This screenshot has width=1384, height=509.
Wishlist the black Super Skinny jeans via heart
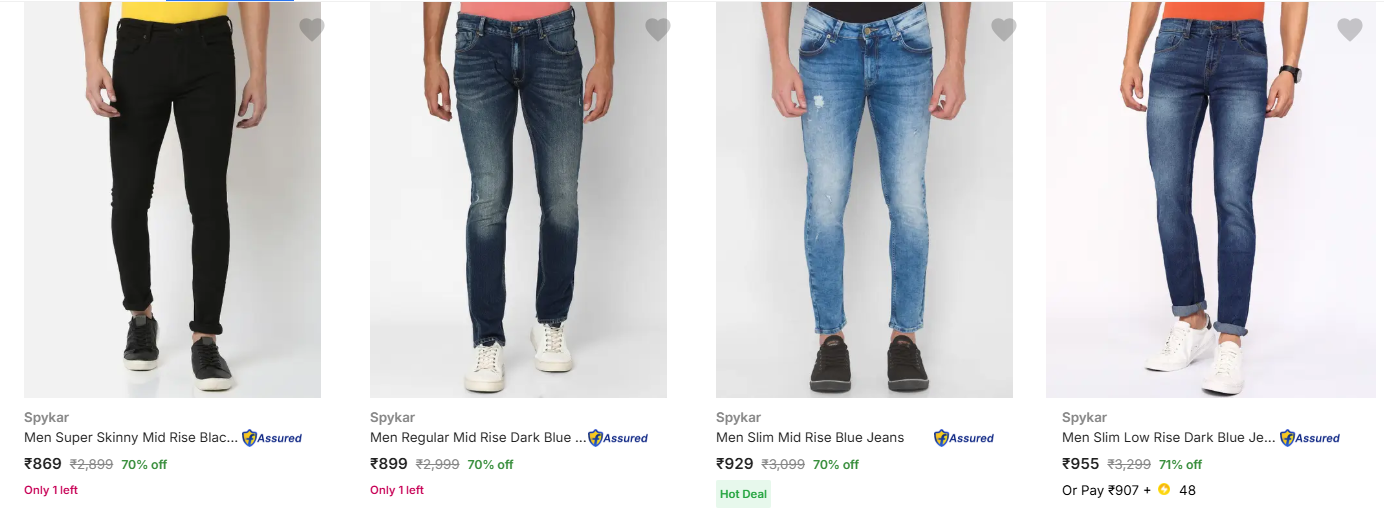(x=312, y=30)
